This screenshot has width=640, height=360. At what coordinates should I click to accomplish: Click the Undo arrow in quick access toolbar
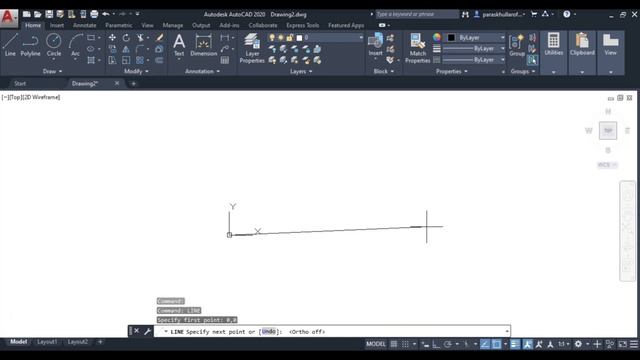point(106,14)
